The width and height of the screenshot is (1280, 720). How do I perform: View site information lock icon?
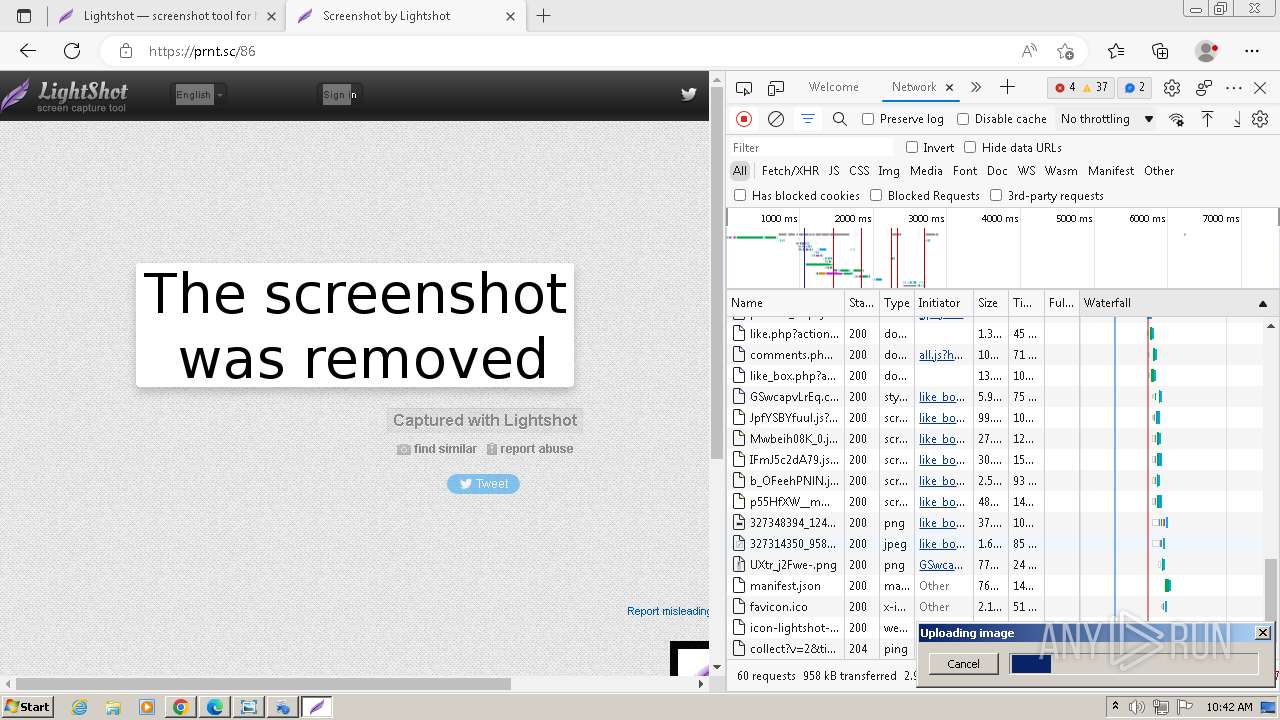pos(125,51)
